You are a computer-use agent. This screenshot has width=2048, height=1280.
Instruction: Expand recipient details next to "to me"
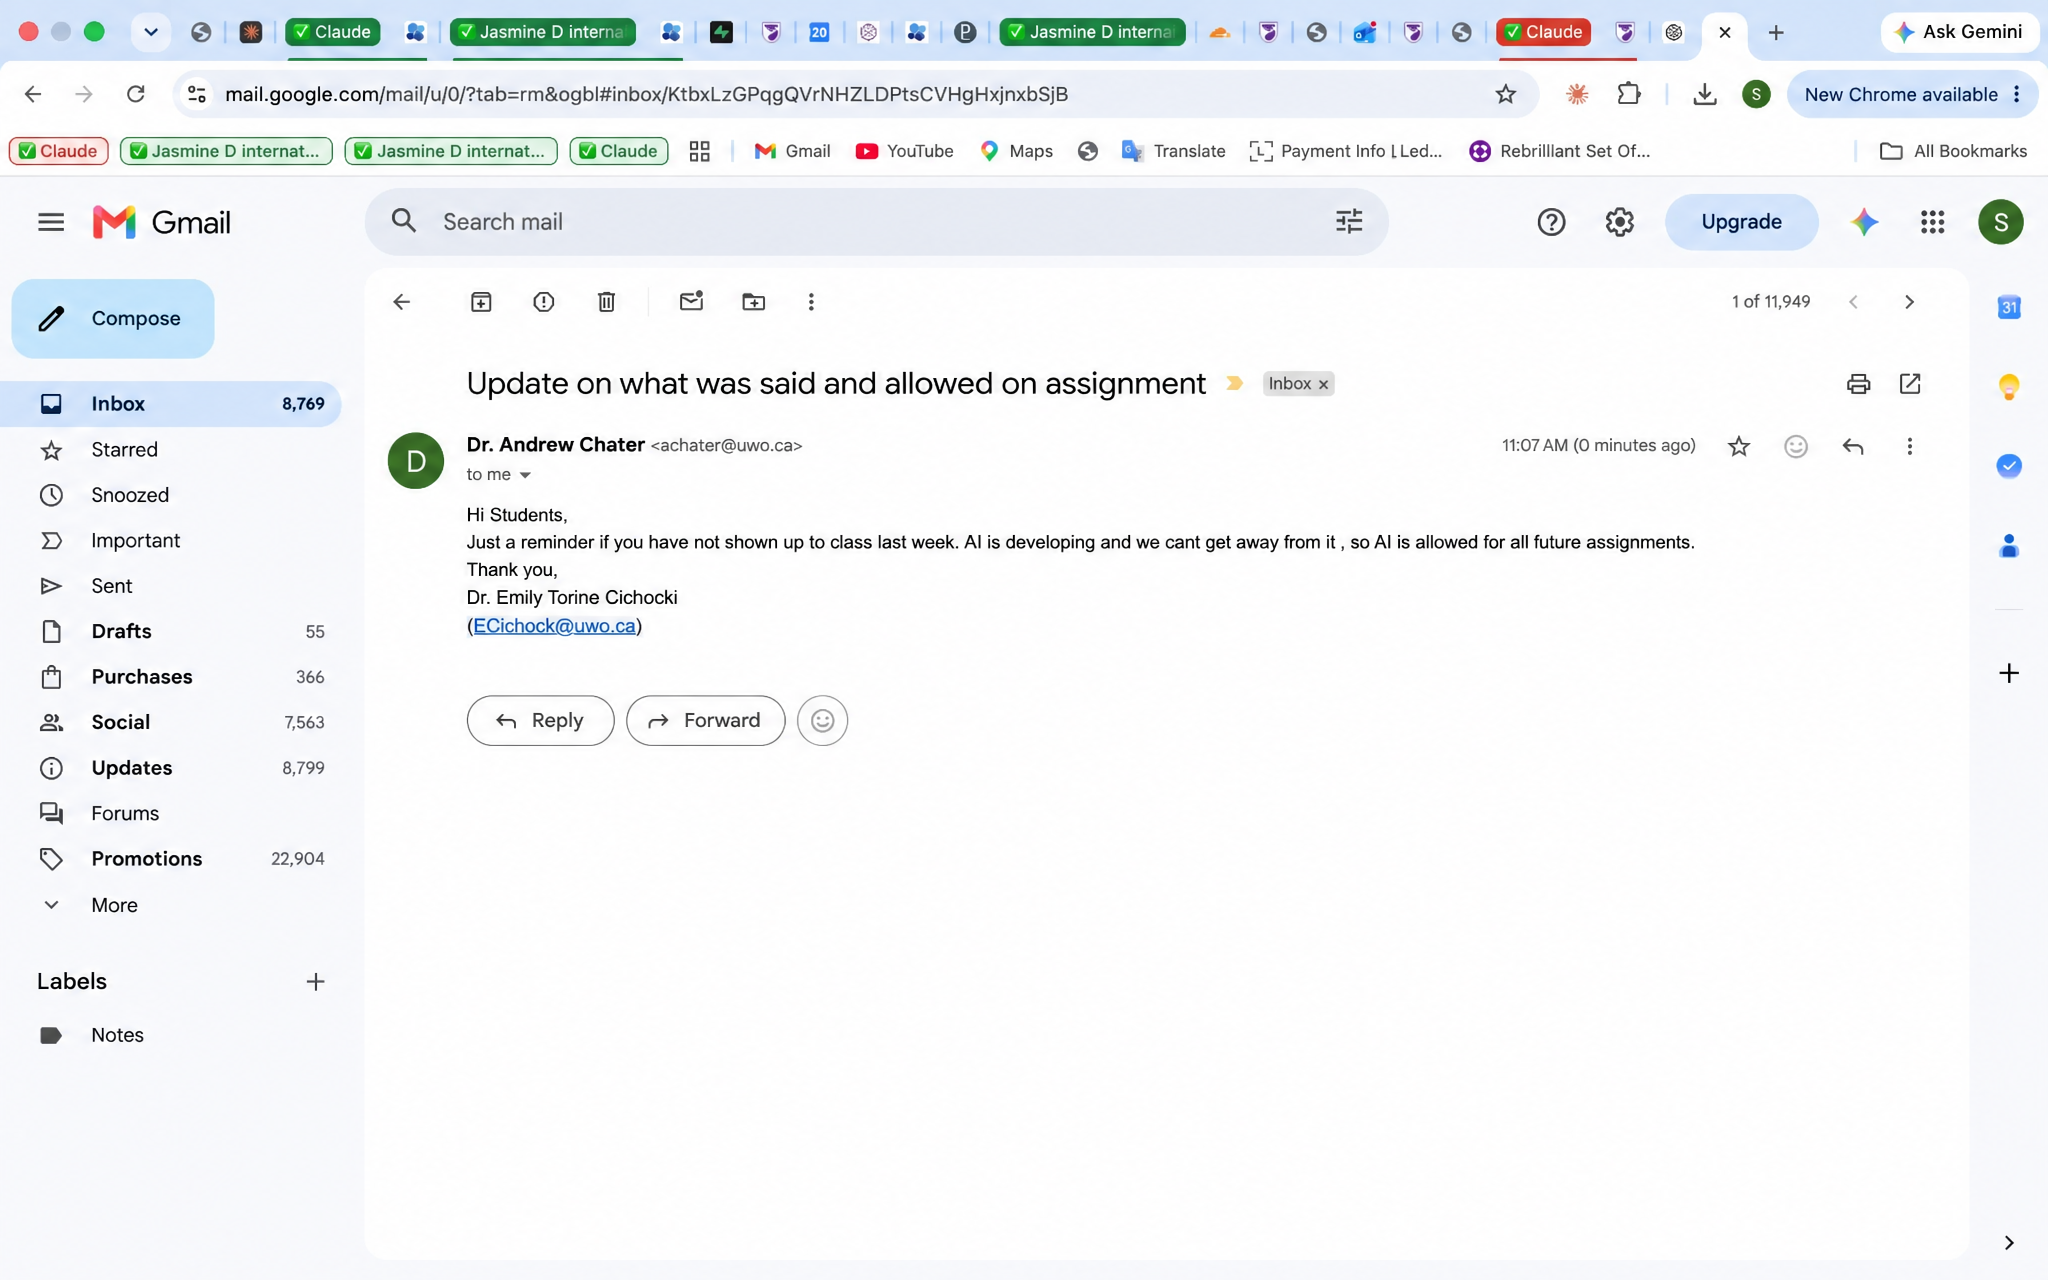[x=525, y=475]
